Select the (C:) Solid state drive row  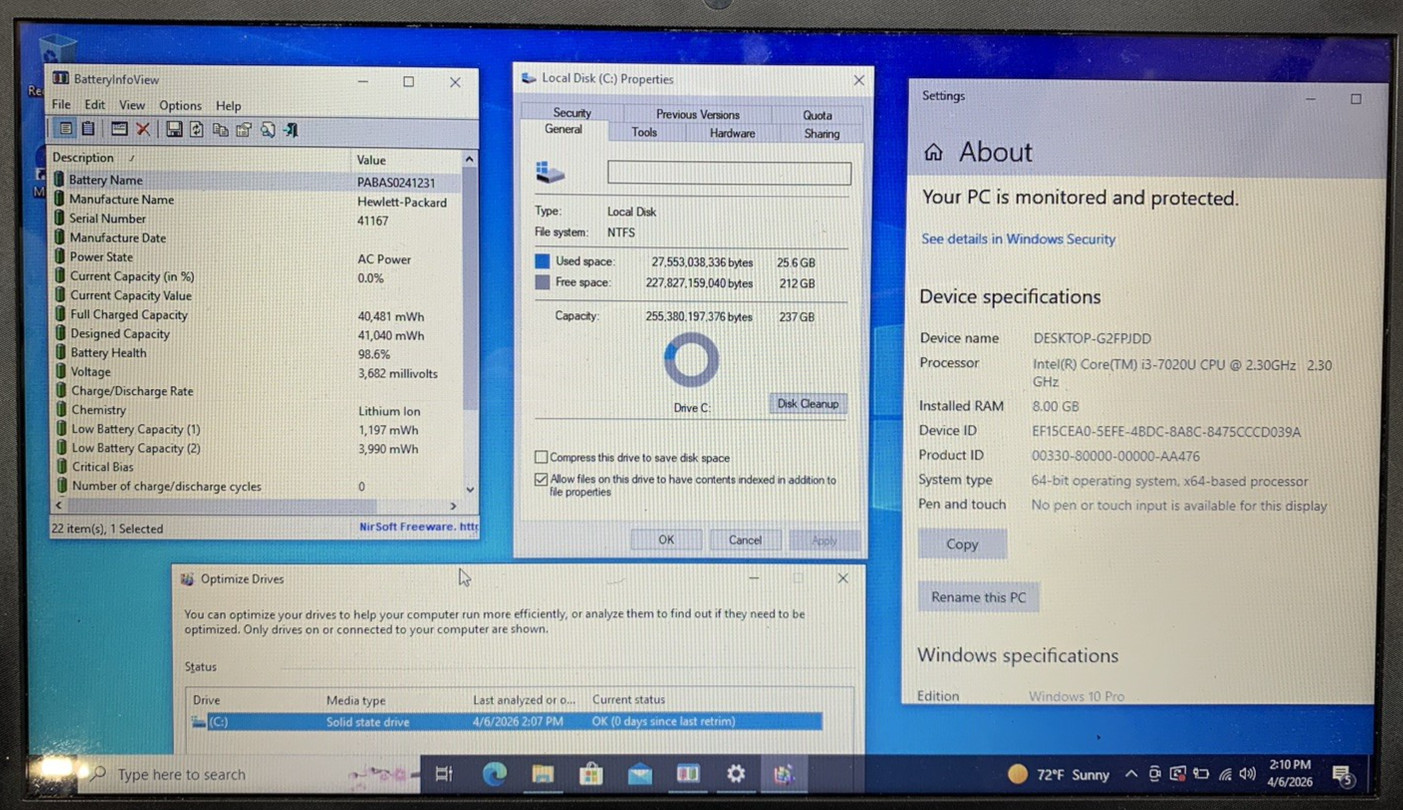[x=505, y=721]
